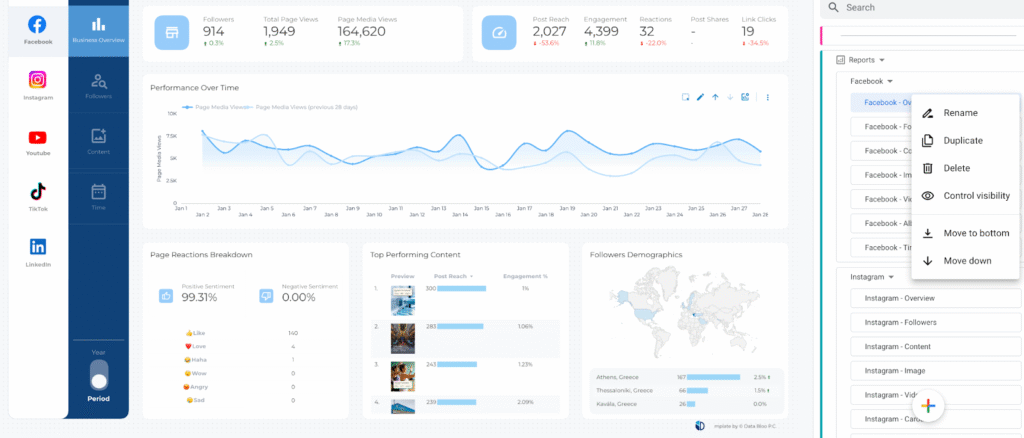The image size is (1024, 438).
Task: Open the Youtube platform page
Action: point(37,142)
